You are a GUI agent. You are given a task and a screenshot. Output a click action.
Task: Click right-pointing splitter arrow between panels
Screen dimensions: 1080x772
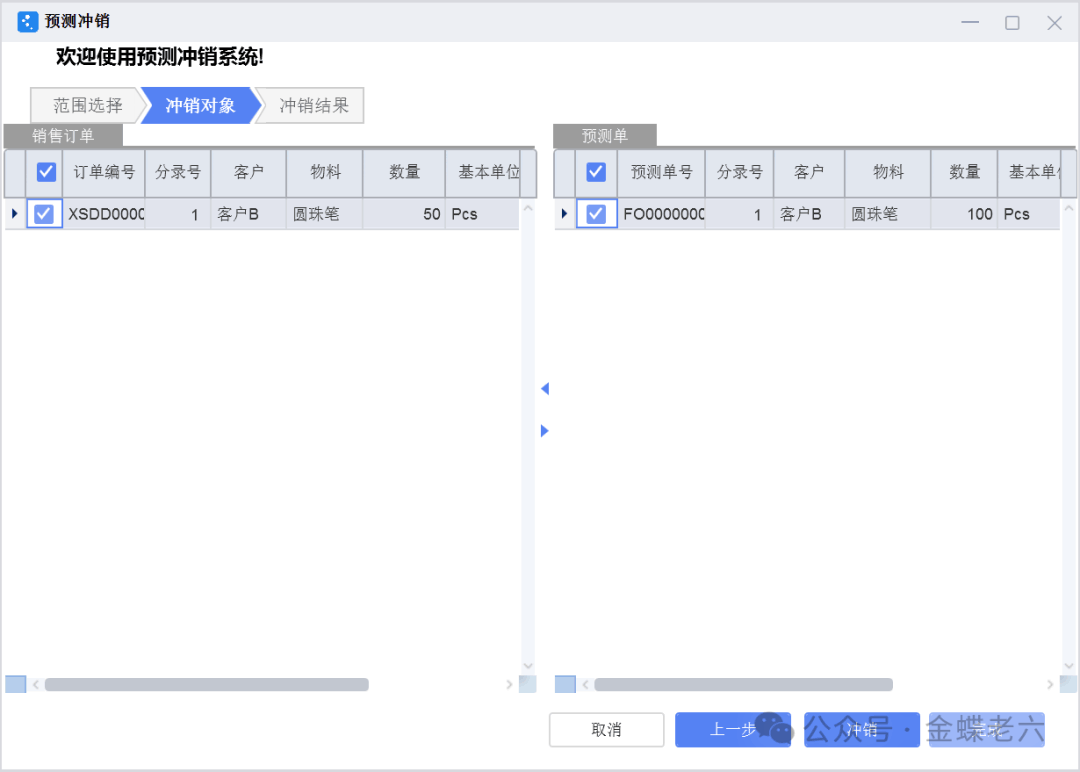[x=545, y=431]
